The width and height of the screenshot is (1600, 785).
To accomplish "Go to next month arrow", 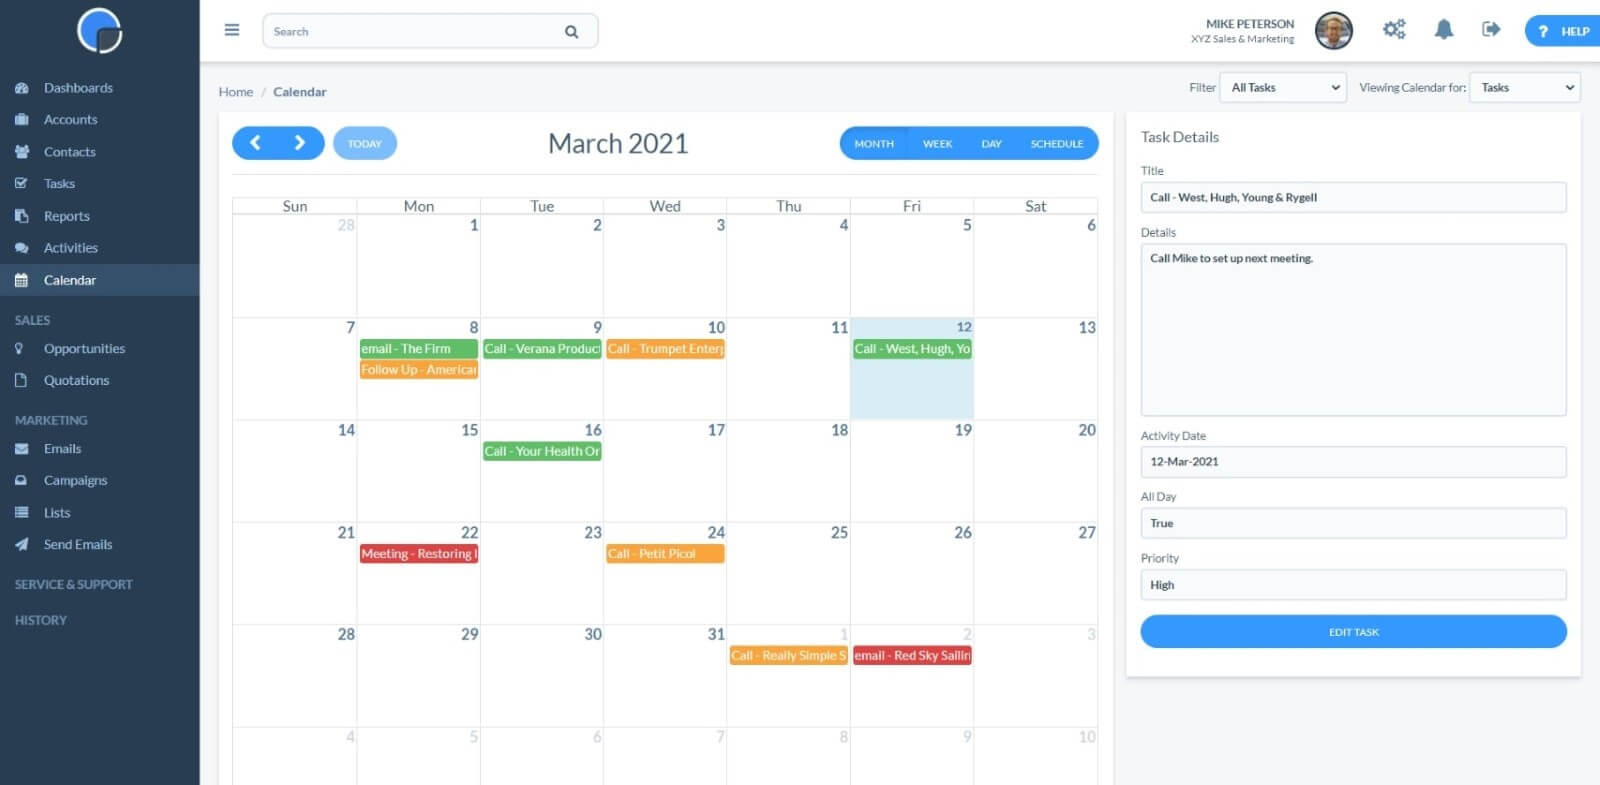I will [300, 143].
